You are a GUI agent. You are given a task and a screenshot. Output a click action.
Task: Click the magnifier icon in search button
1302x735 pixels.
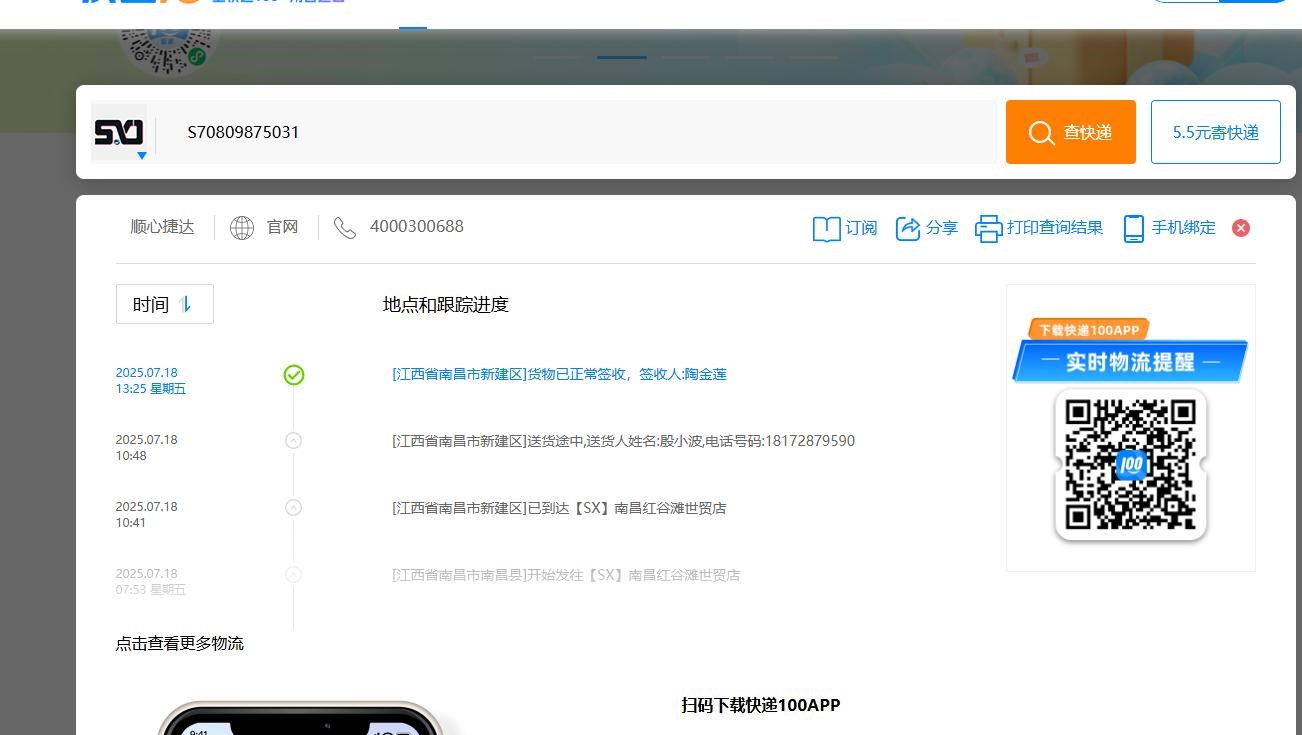pos(1041,133)
